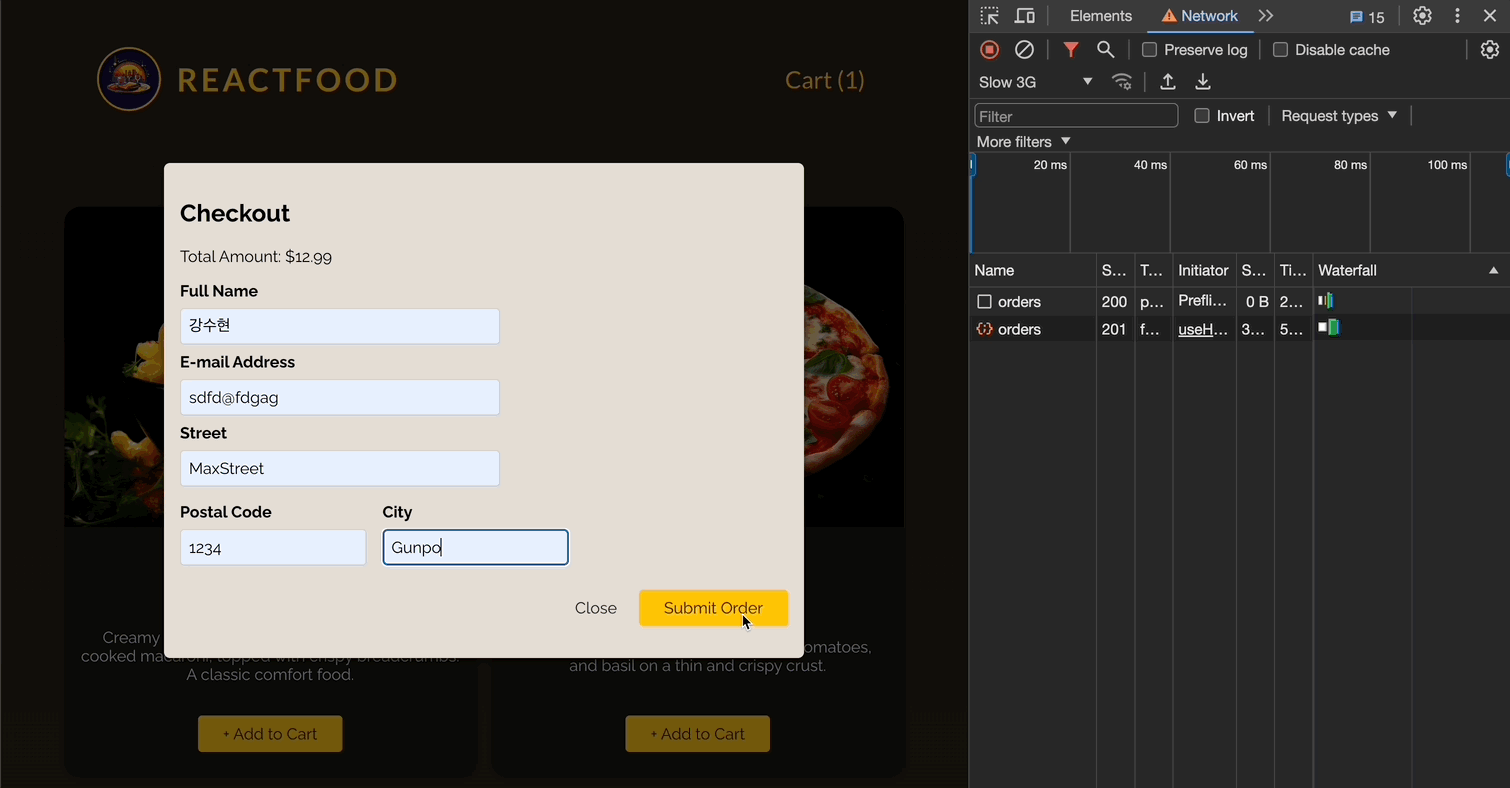Tick the Invert filter checkbox
The height and width of the screenshot is (788, 1510).
1202,116
